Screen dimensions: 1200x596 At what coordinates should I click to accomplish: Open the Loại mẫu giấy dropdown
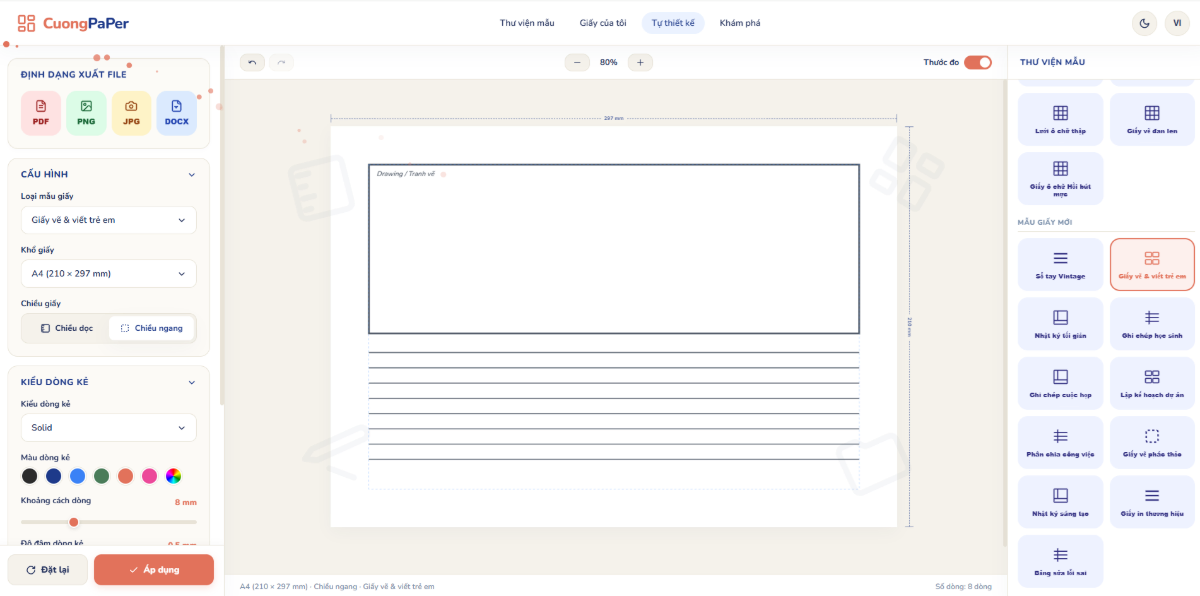point(108,220)
